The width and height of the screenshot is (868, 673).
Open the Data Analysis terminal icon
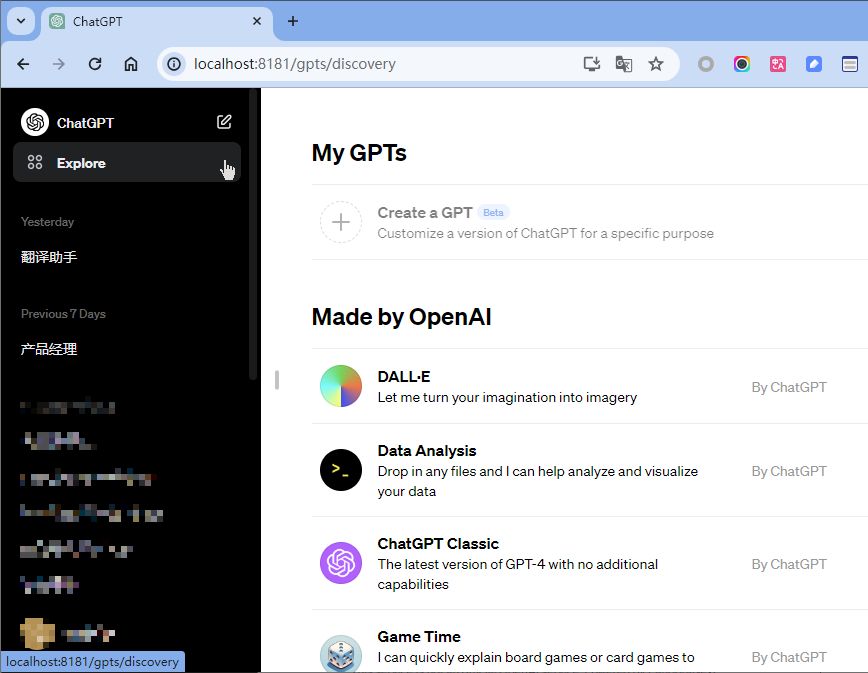click(340, 470)
